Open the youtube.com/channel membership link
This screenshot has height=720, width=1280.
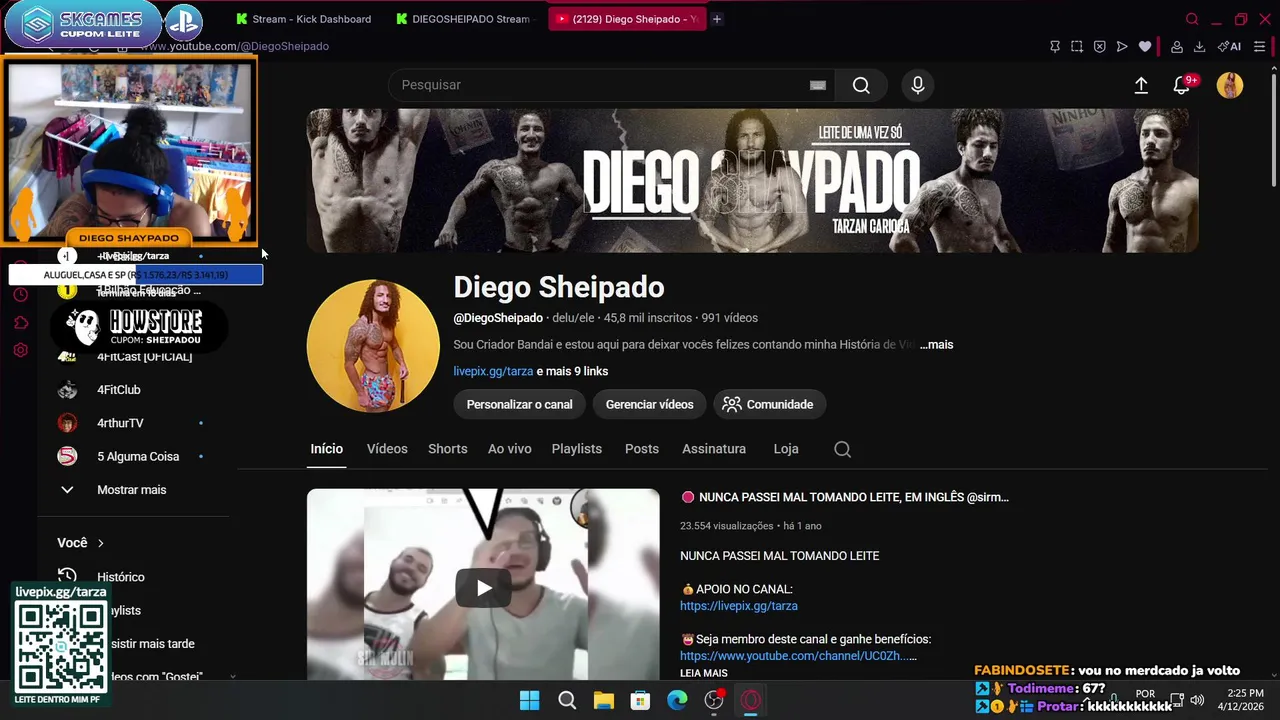(798, 656)
